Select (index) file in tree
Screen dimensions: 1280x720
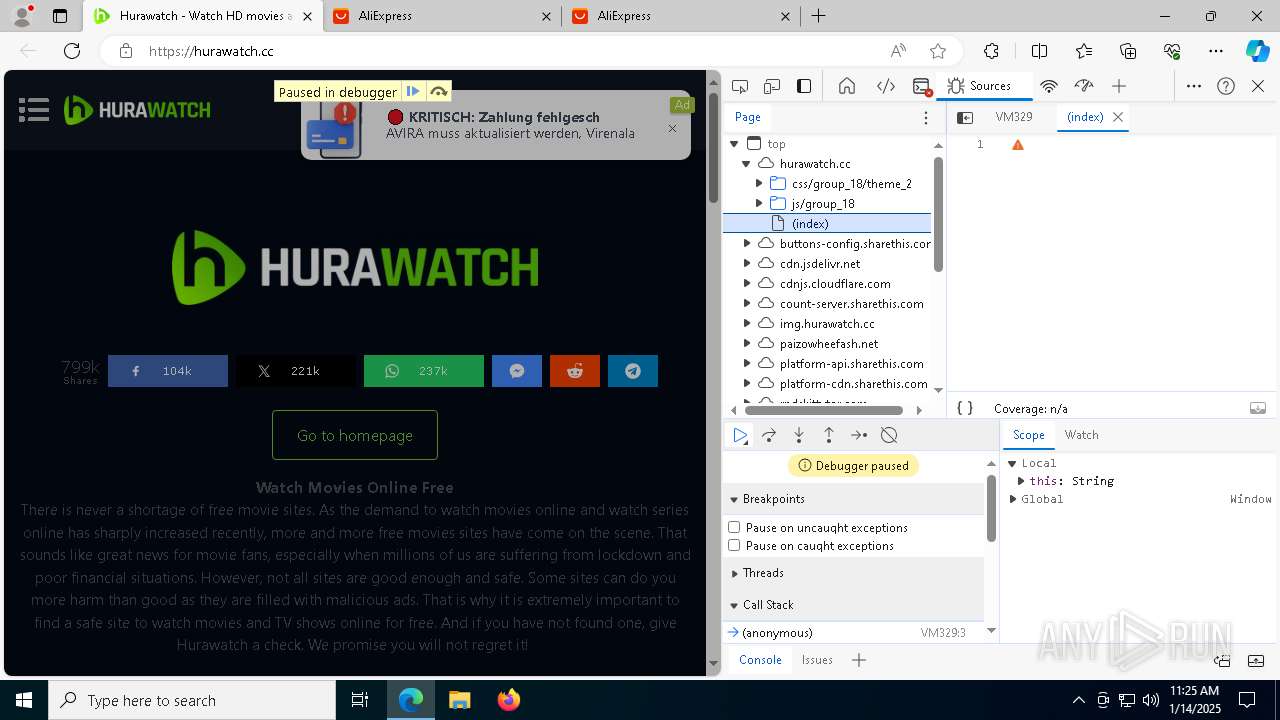827,224
